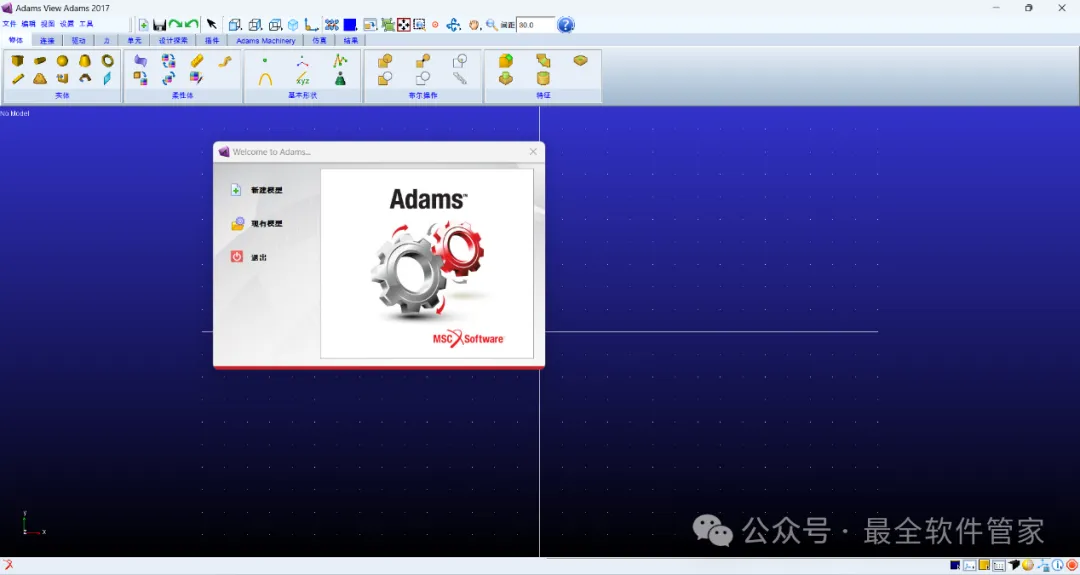The width and height of the screenshot is (1080, 575).
Task: Click the Boolean unite bodies icon
Action: (x=385, y=61)
